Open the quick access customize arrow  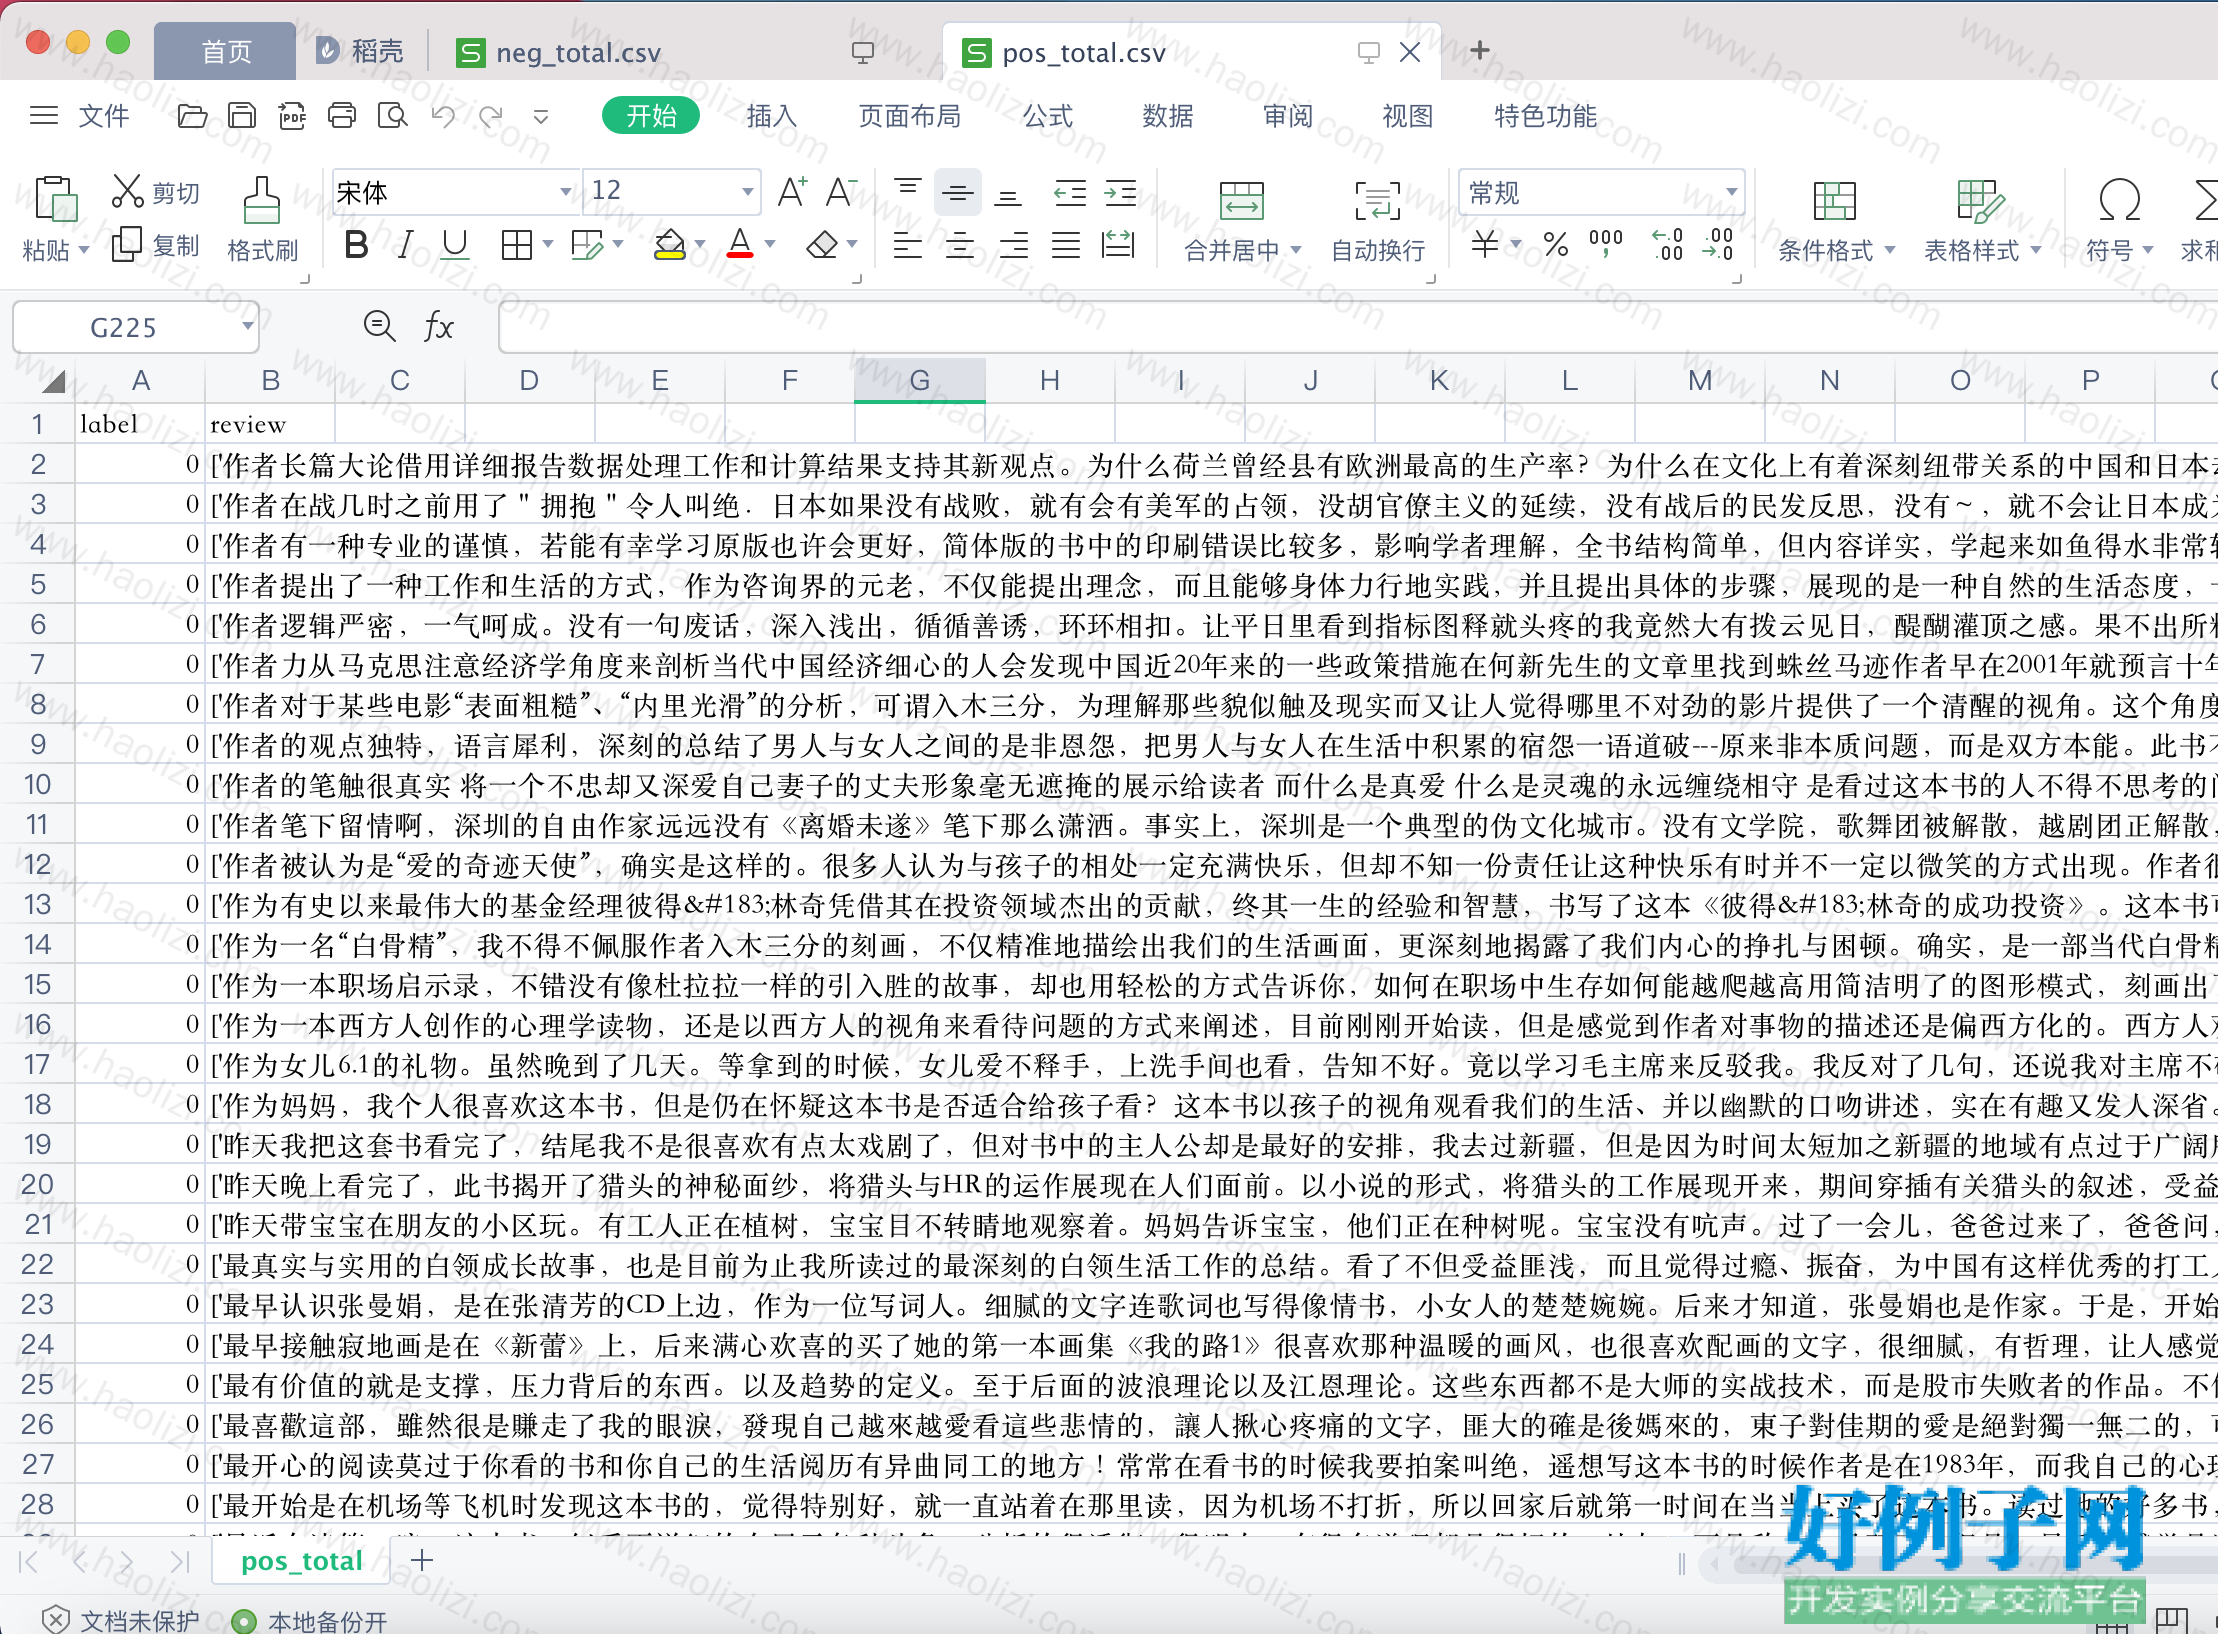tap(541, 117)
